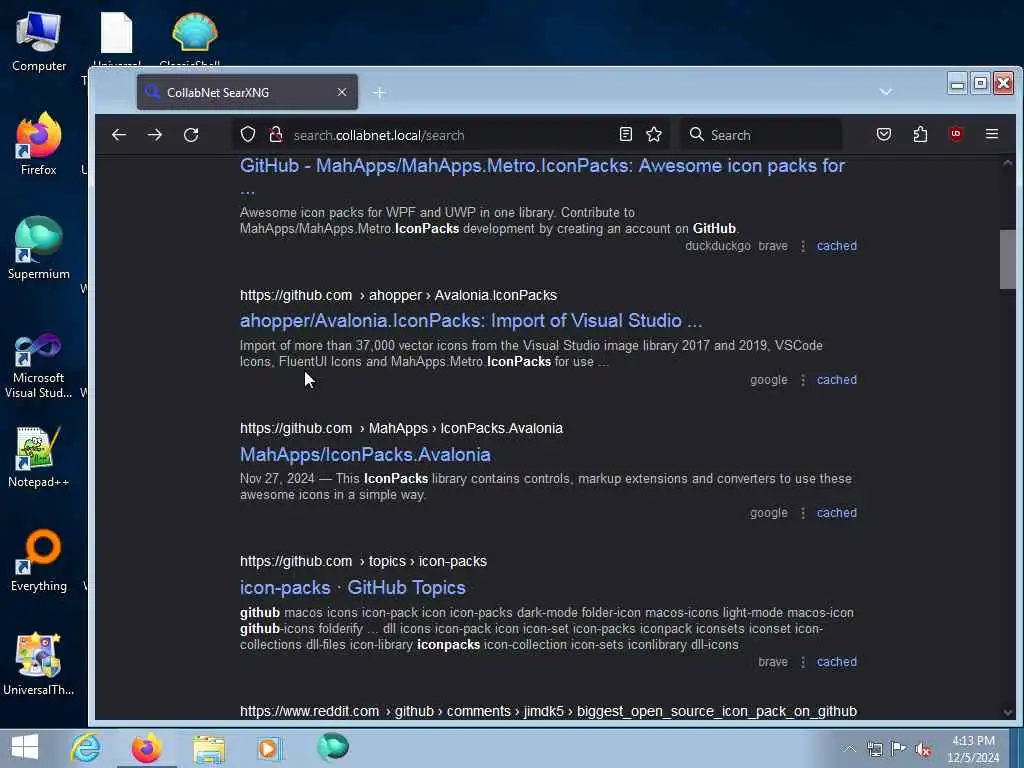Click scrollbar down arrow in browser
The height and width of the screenshot is (768, 1024).
1008,712
